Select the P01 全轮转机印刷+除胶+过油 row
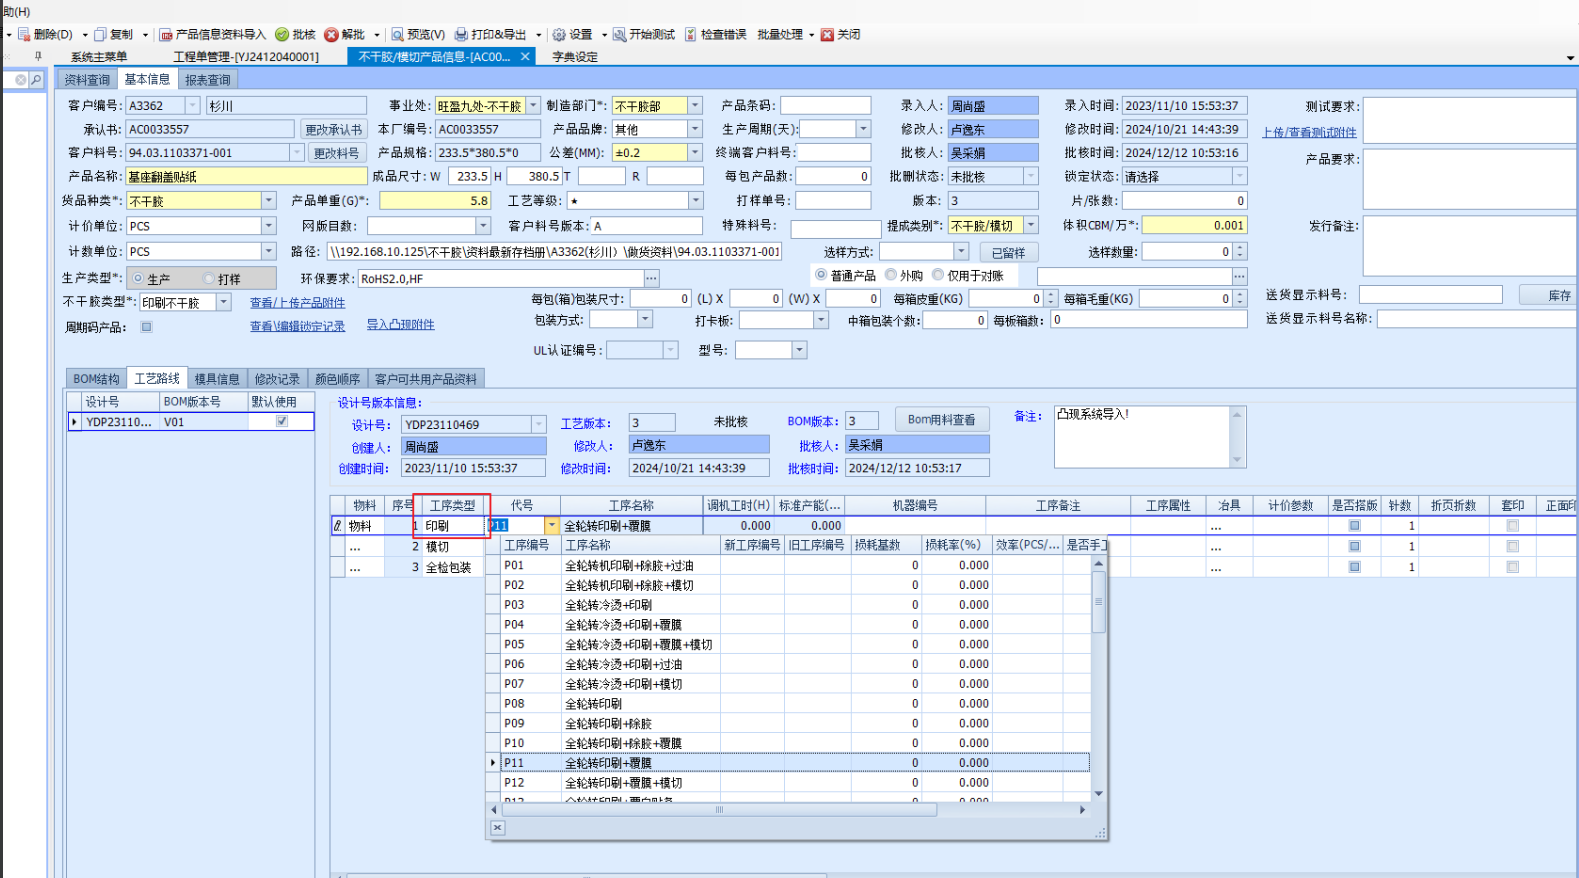This screenshot has width=1579, height=878. 795,565
